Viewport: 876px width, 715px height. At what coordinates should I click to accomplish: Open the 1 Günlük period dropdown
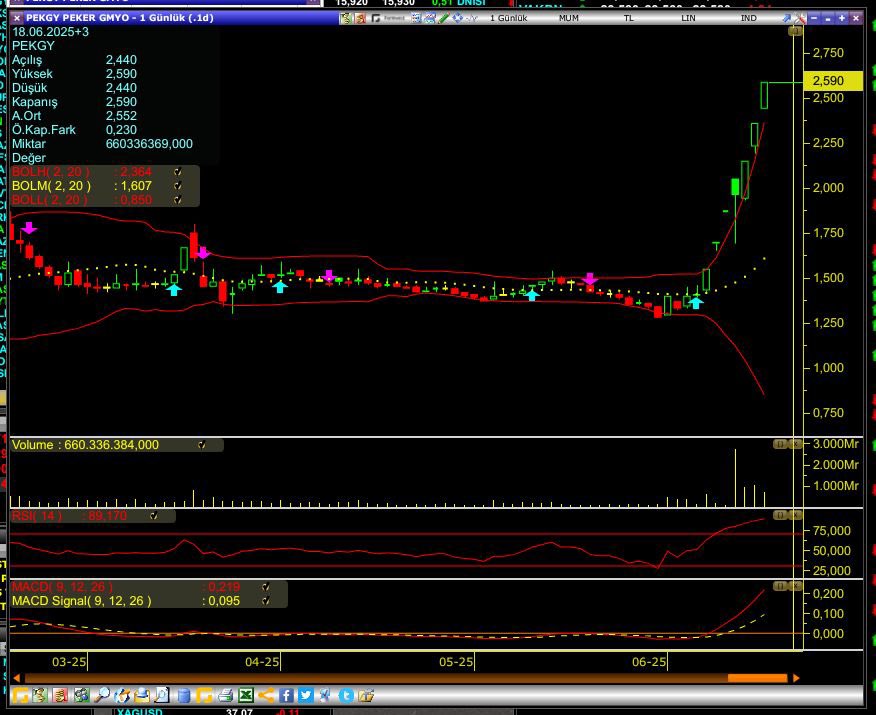(x=508, y=18)
